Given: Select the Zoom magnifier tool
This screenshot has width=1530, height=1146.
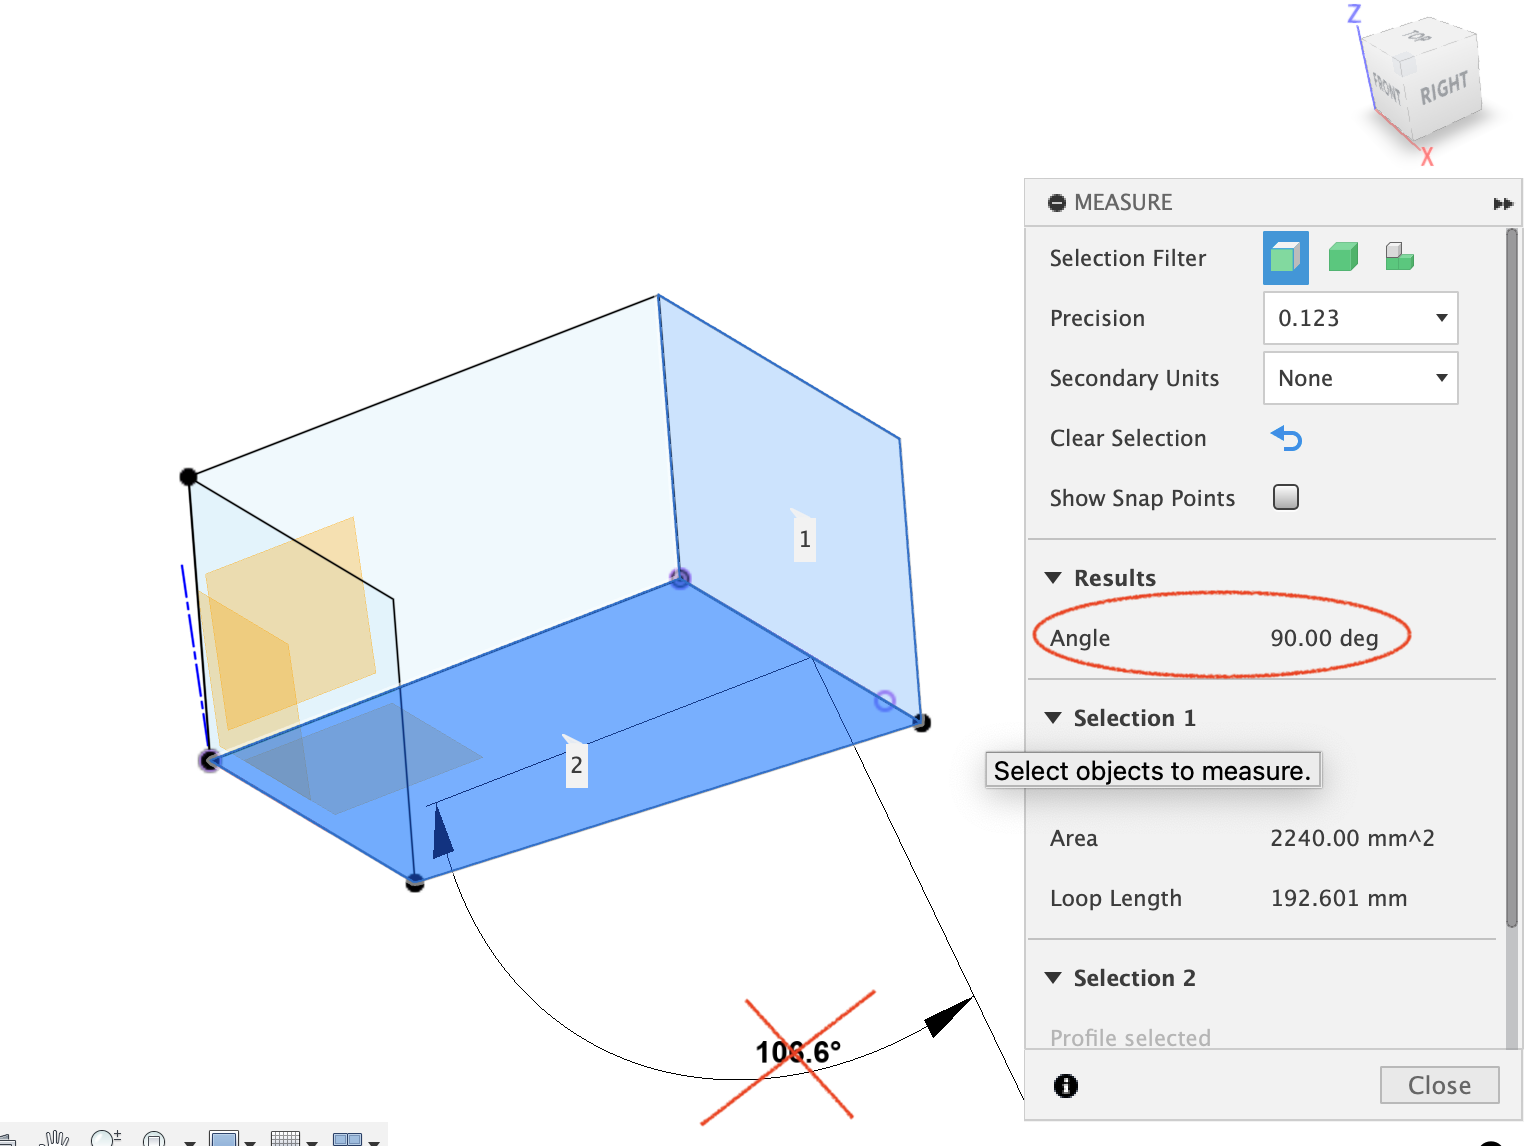Looking at the screenshot, I should 105,1138.
